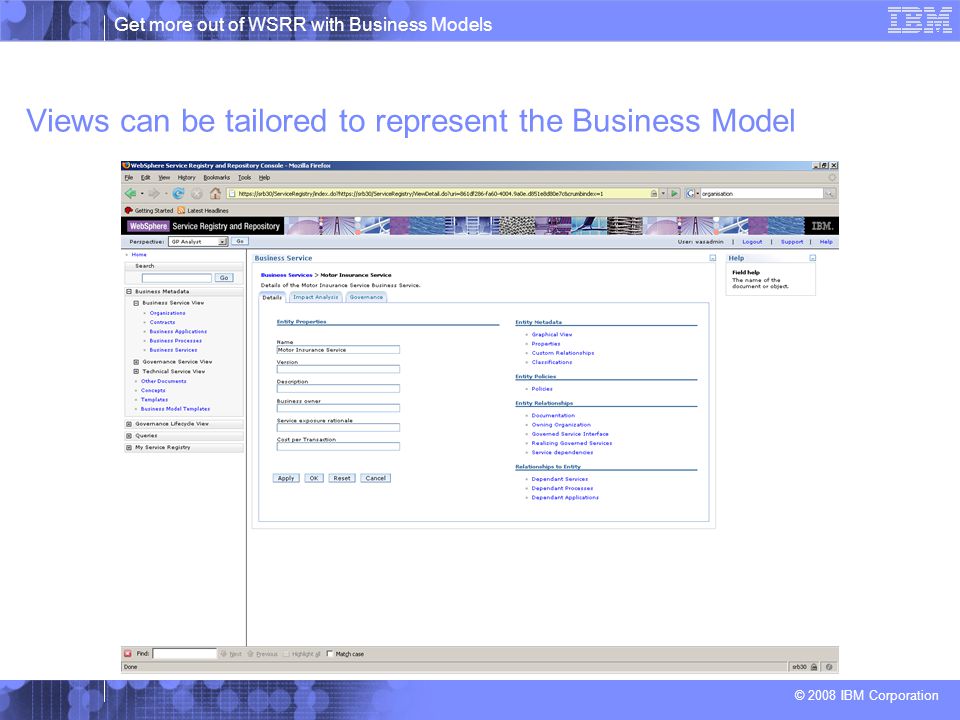Click the Apply button
The width and height of the screenshot is (960, 720).
286,478
